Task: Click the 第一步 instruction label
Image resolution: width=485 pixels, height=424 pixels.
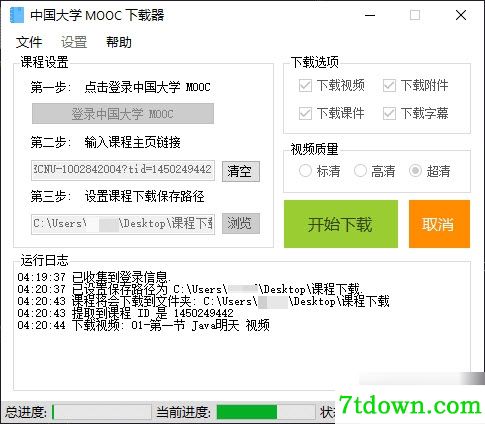Action: 120,87
